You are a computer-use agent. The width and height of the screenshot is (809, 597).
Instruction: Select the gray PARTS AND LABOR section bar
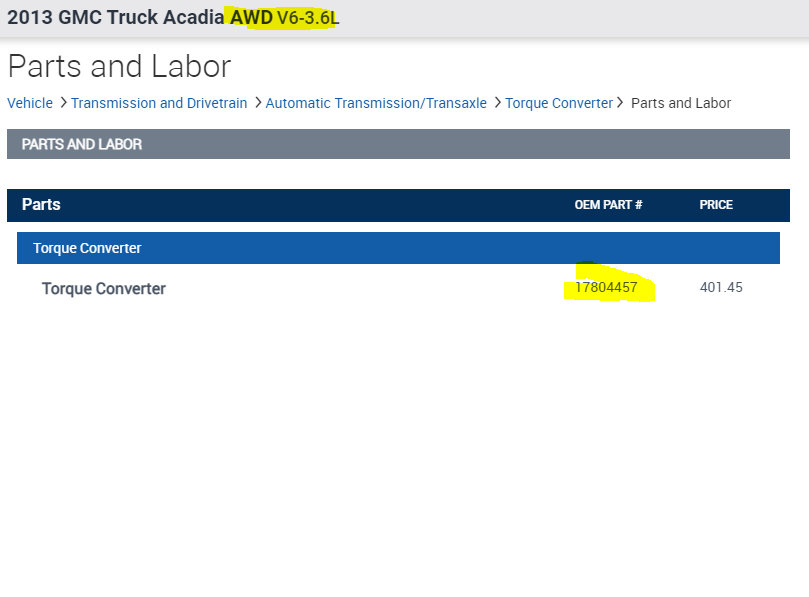[398, 144]
